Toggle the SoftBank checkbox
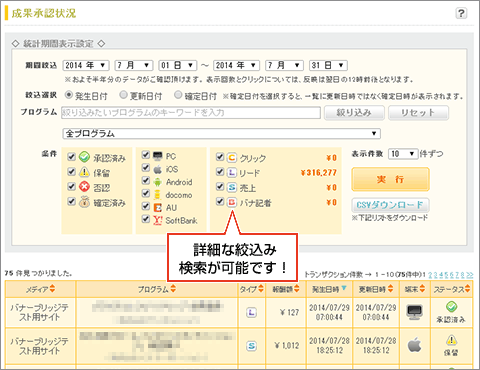This screenshot has width=480, height=370. pyautogui.click(x=146, y=219)
